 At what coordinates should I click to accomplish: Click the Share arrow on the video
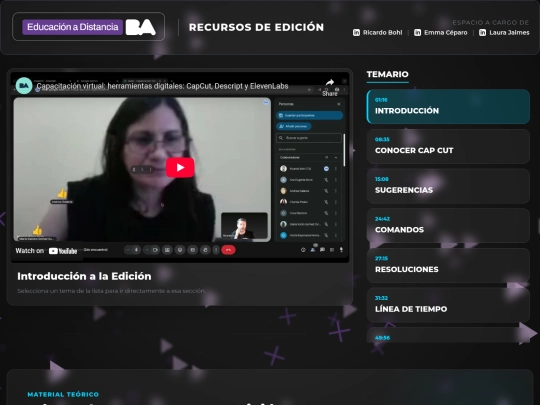330,83
